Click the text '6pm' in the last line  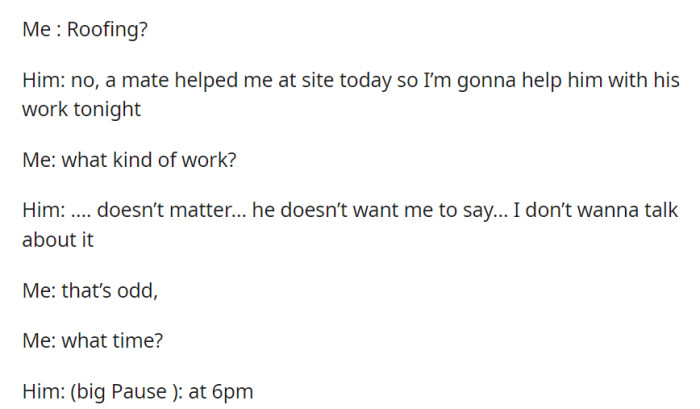231,390
